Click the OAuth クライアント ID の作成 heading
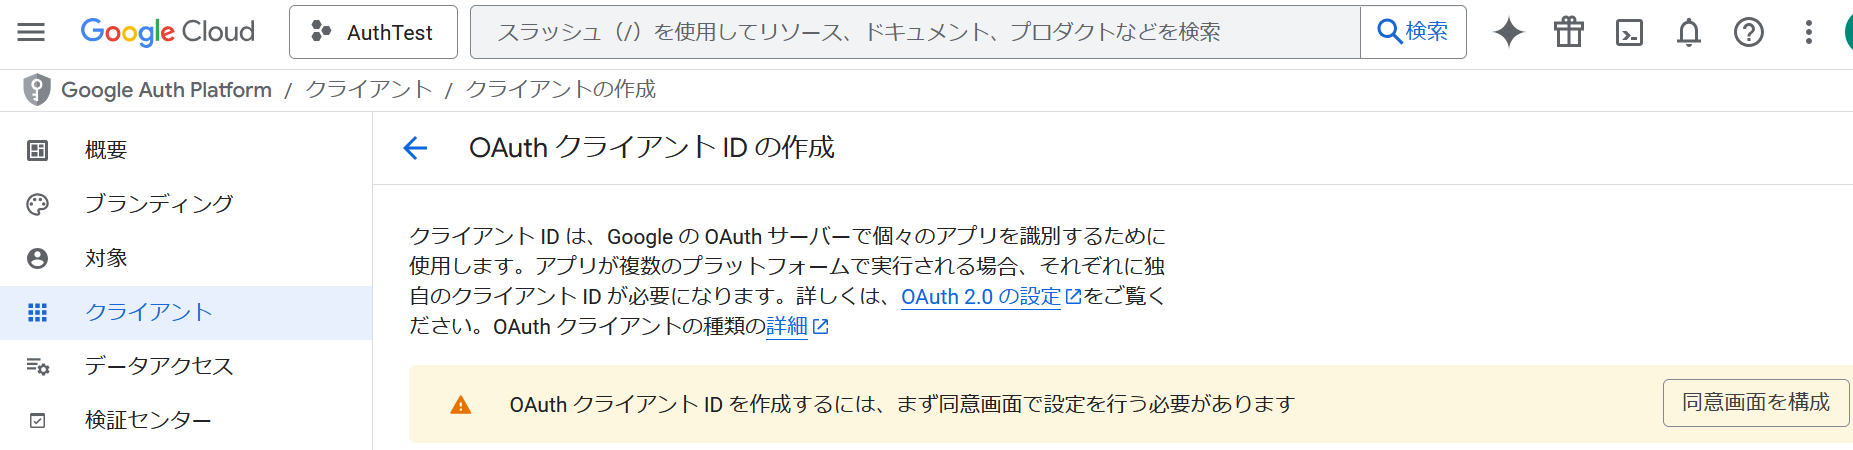 [x=651, y=148]
